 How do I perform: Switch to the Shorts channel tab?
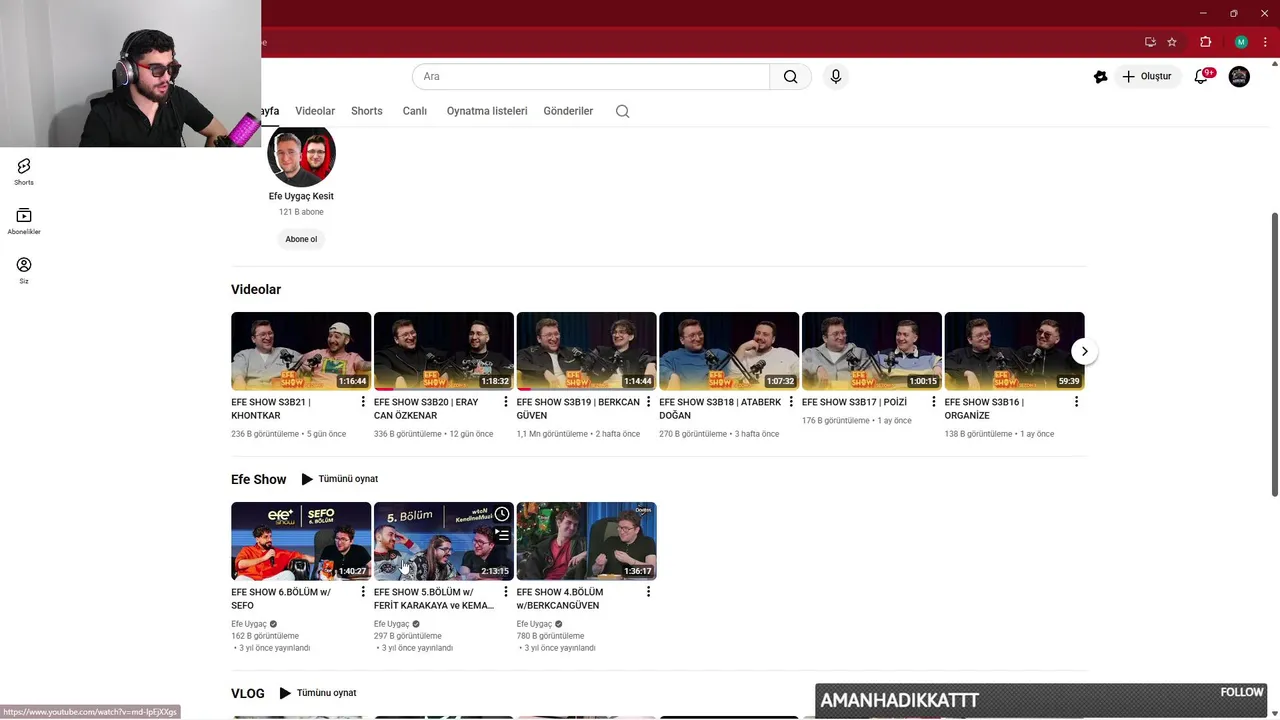point(367,111)
